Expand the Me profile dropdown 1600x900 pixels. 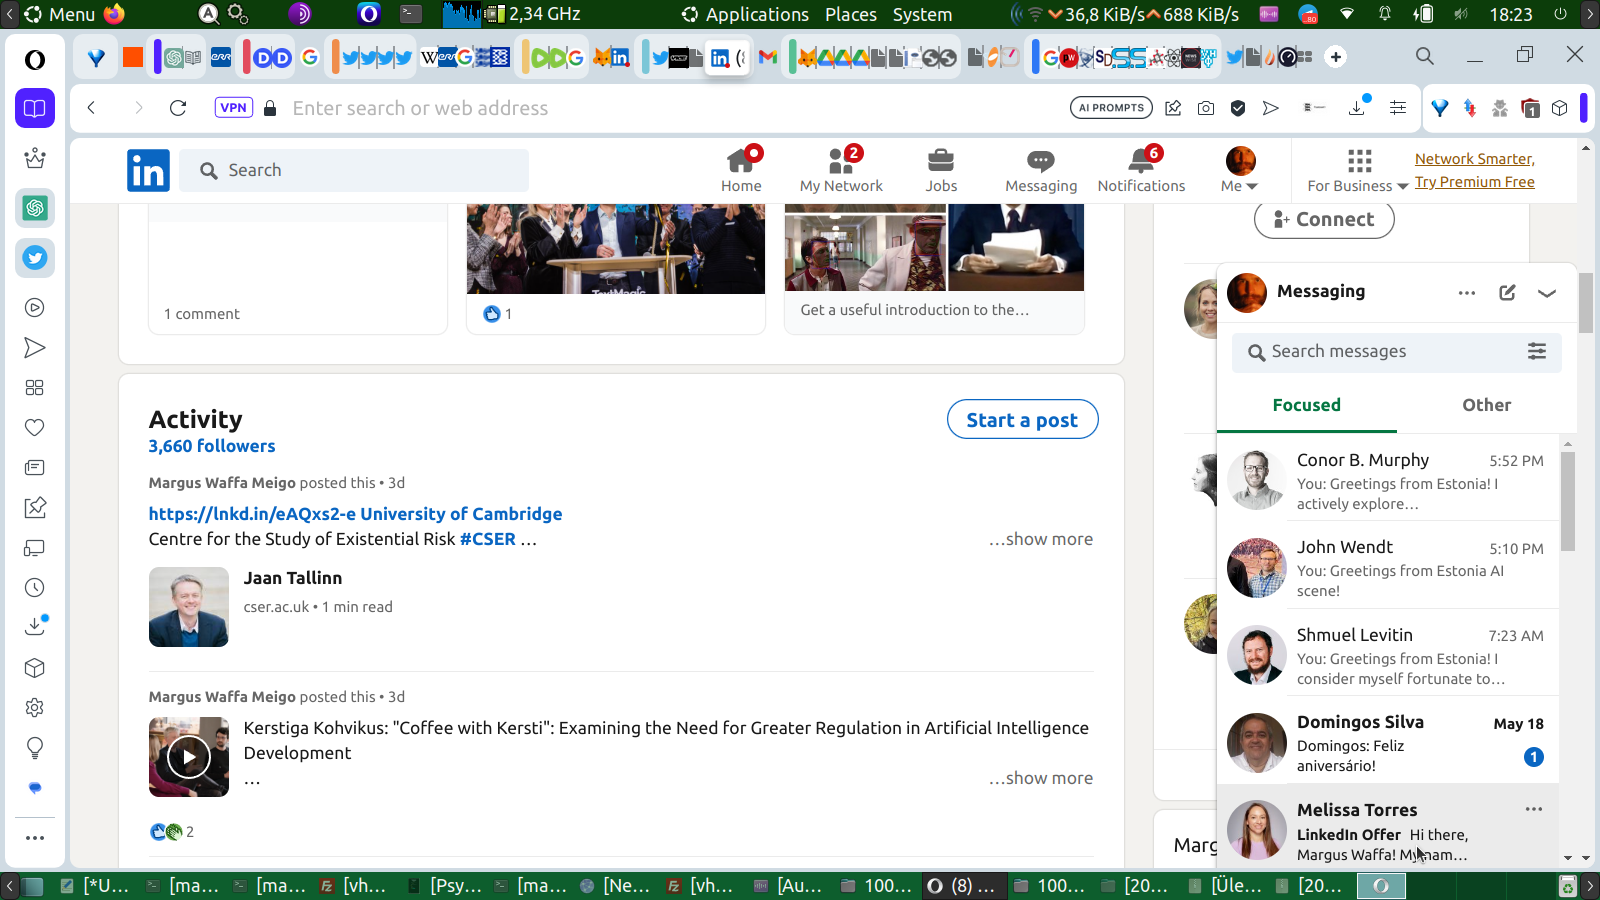(x=1240, y=170)
